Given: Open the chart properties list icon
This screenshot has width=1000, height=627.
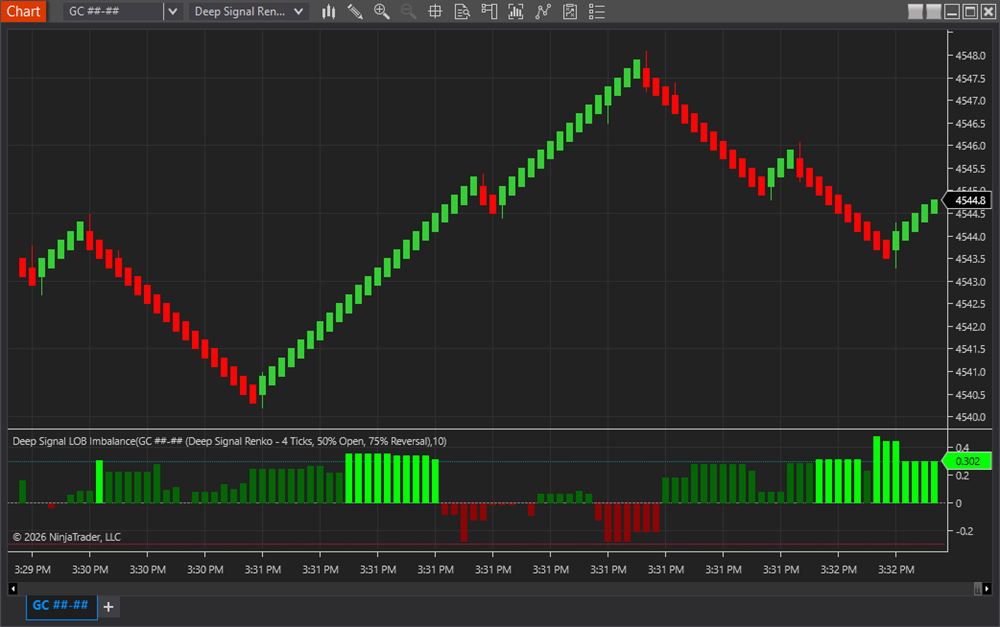Looking at the screenshot, I should [597, 11].
